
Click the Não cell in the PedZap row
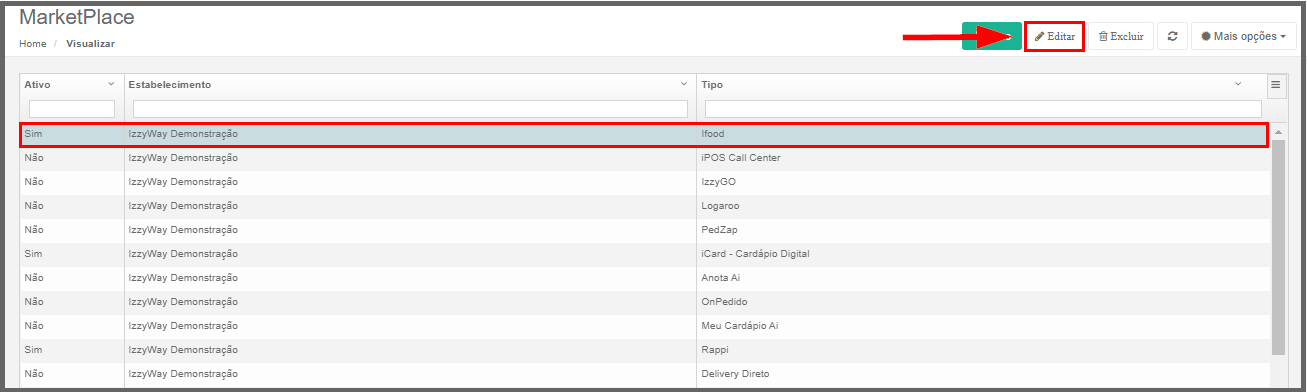[34, 230]
